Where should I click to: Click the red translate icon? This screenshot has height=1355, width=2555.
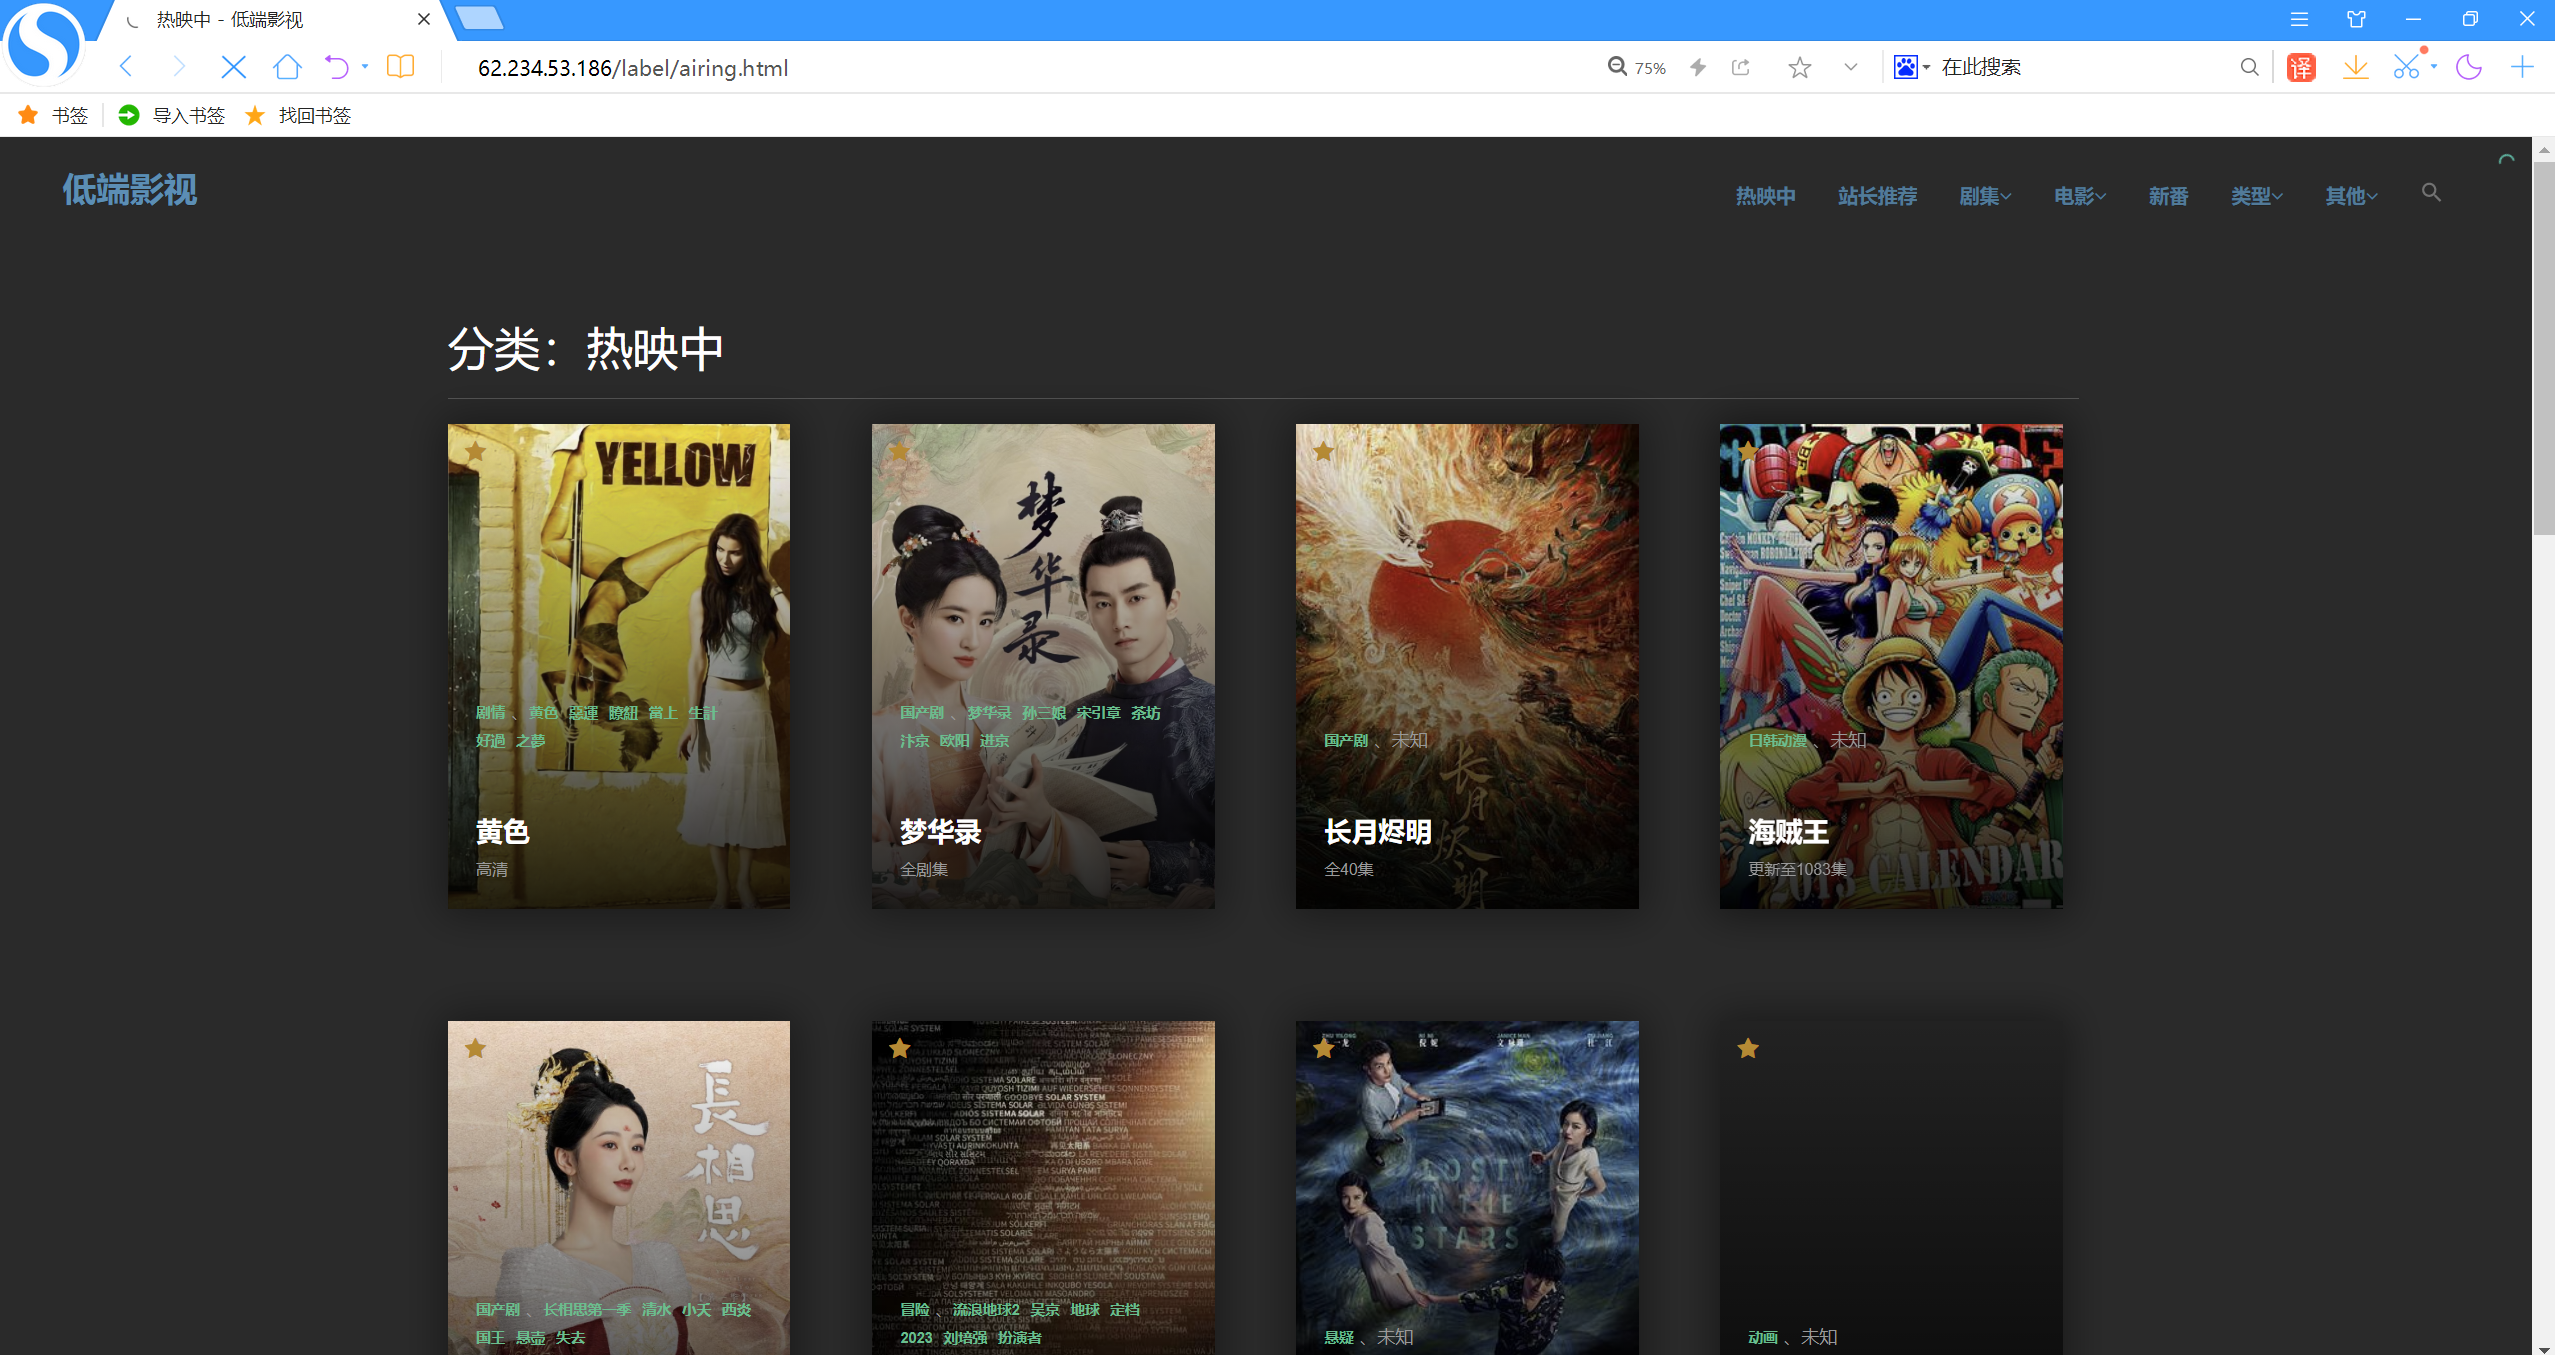(2301, 67)
